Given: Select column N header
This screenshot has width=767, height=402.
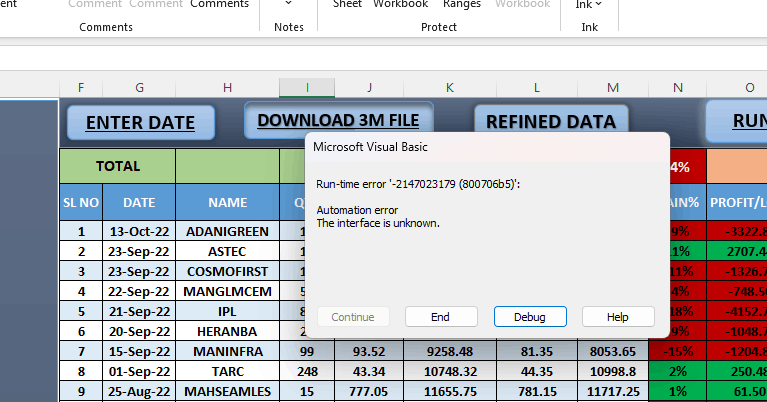Looking at the screenshot, I should [x=677, y=88].
